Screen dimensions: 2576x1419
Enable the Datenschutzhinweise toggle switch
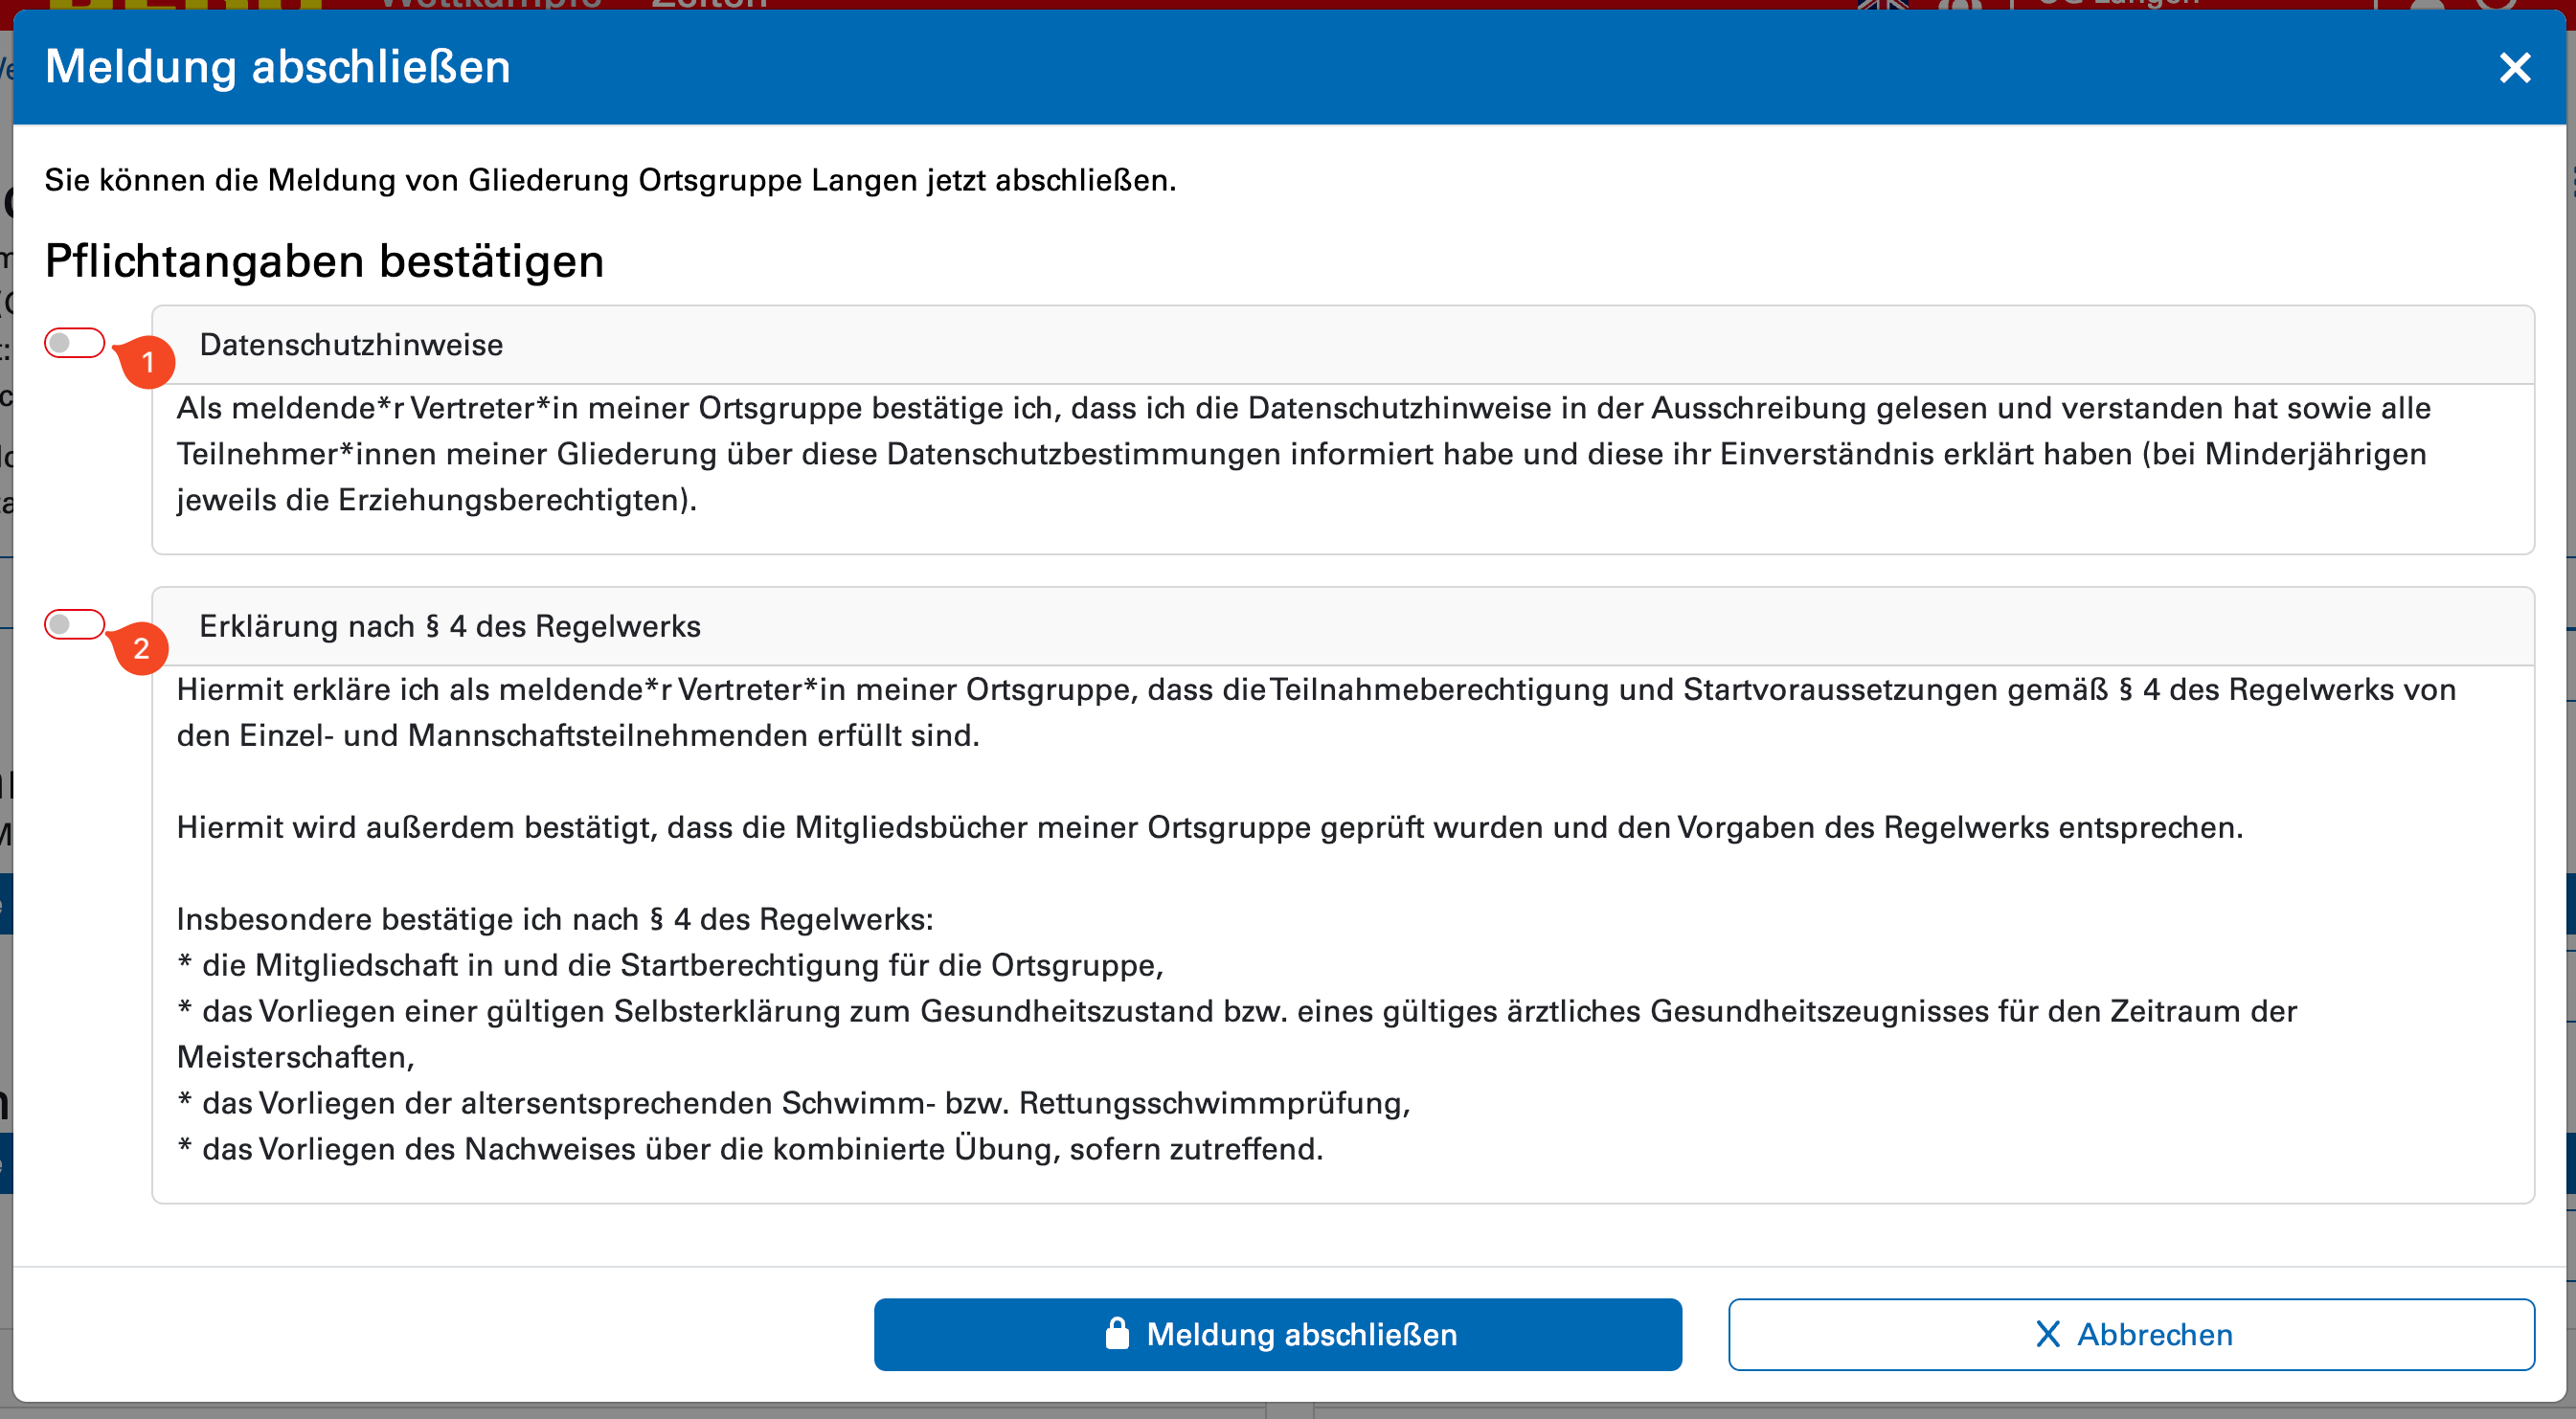click(x=74, y=343)
